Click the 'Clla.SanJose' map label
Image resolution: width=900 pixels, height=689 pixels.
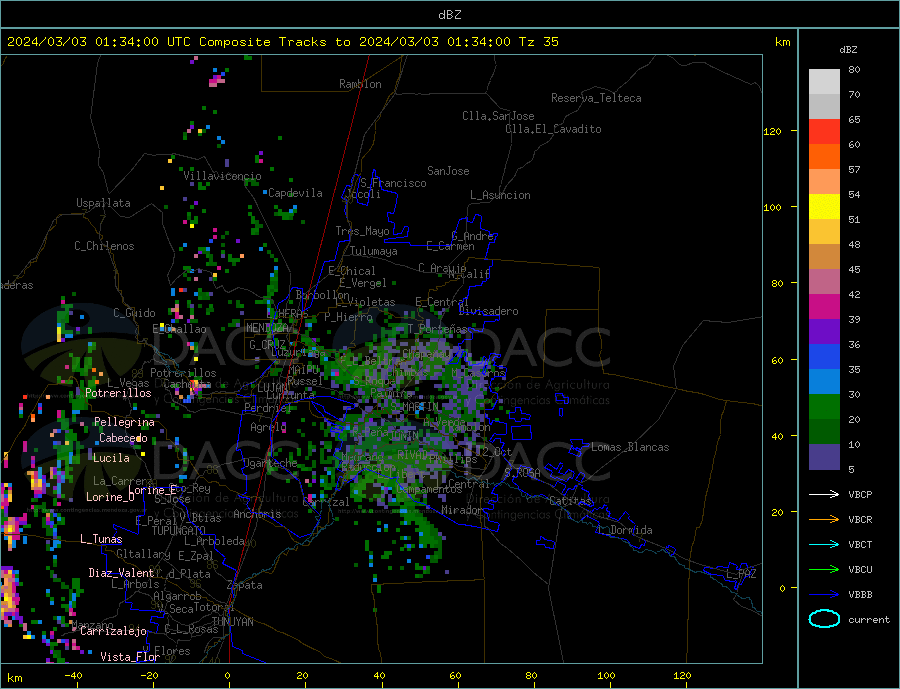coord(498,116)
